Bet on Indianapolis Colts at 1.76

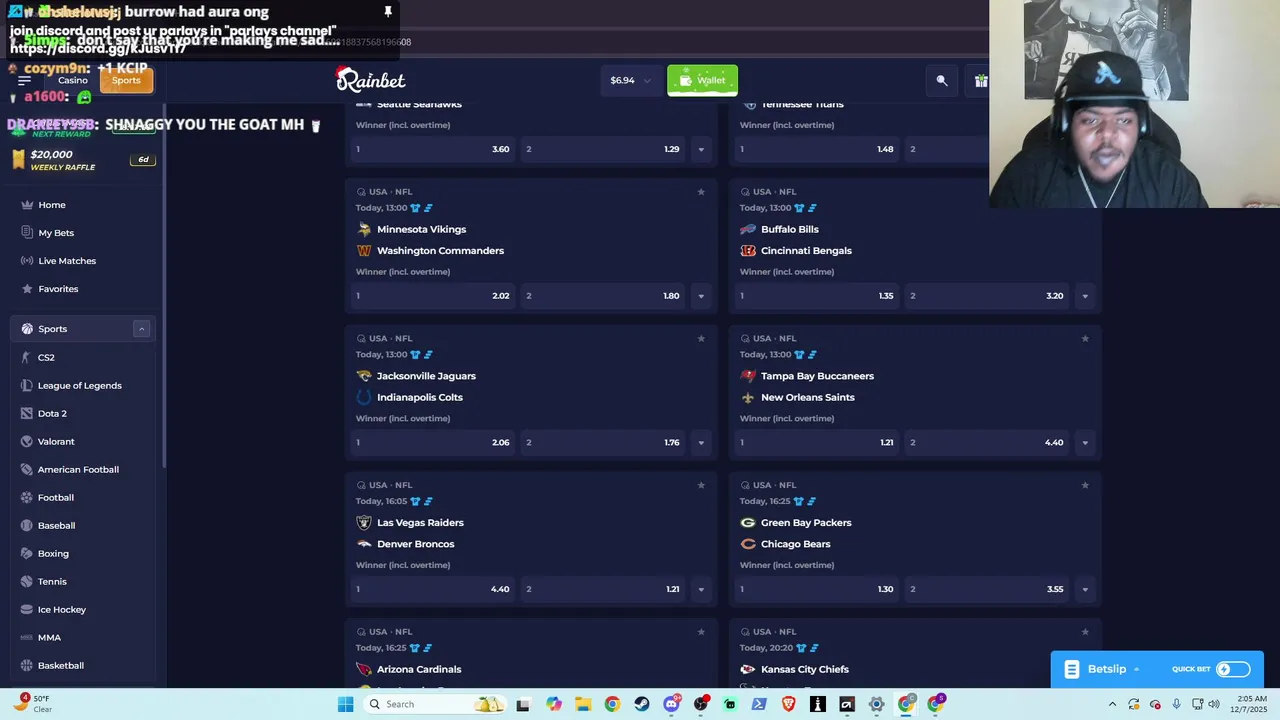602,443
